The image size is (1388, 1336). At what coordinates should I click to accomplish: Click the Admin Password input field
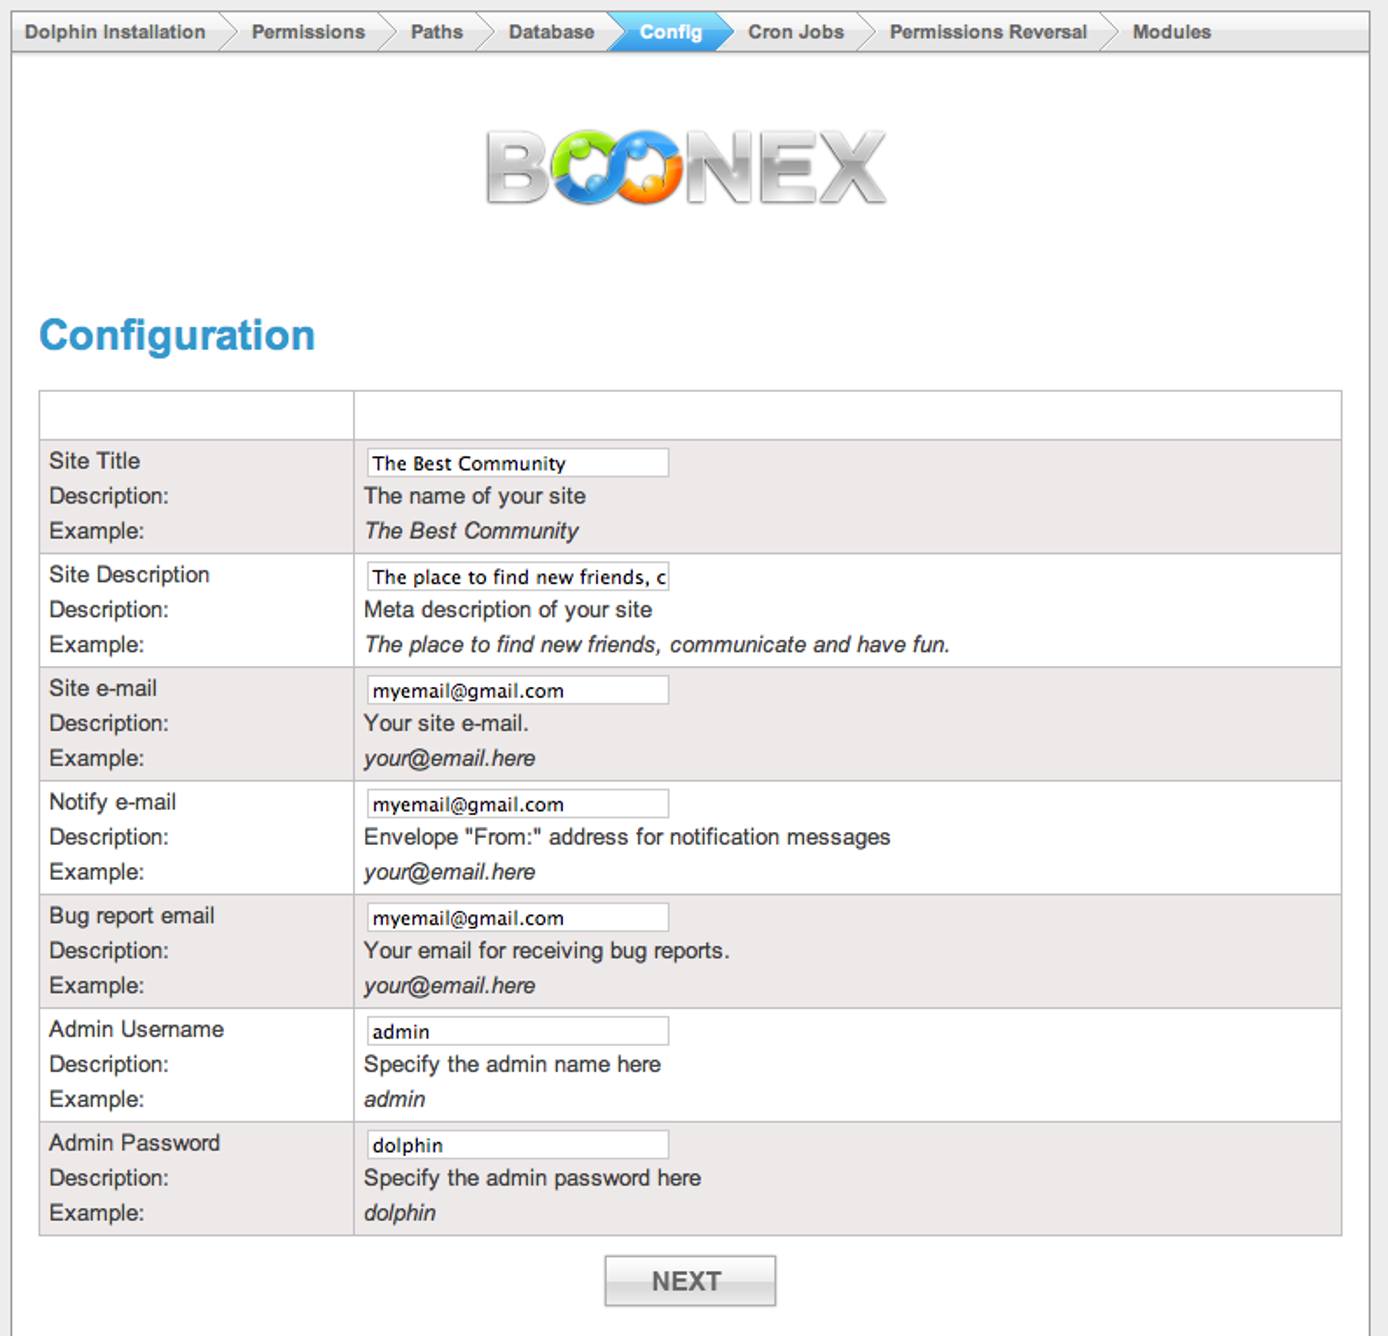[517, 1145]
